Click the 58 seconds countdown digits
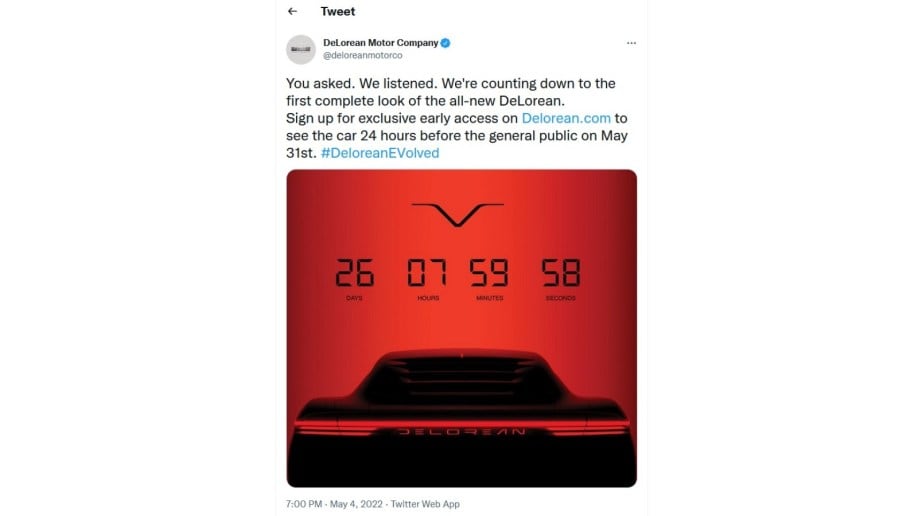 561,272
